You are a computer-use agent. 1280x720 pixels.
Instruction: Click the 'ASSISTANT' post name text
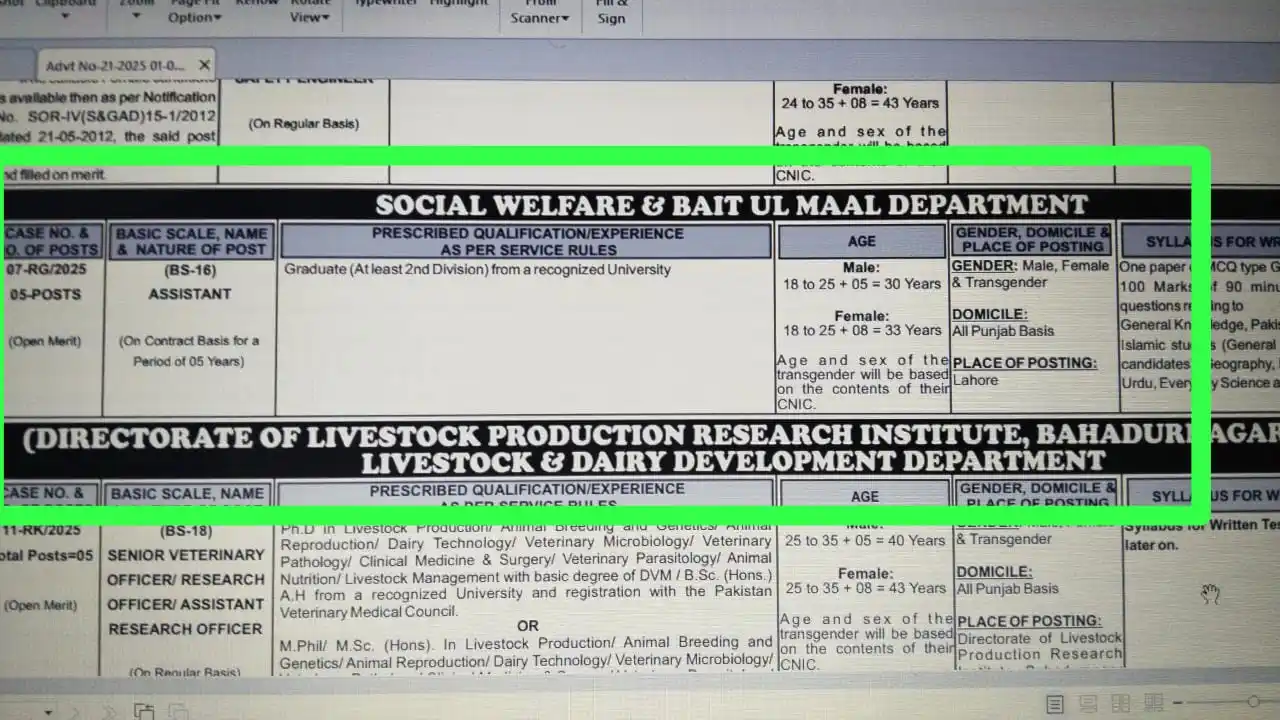[x=190, y=294]
